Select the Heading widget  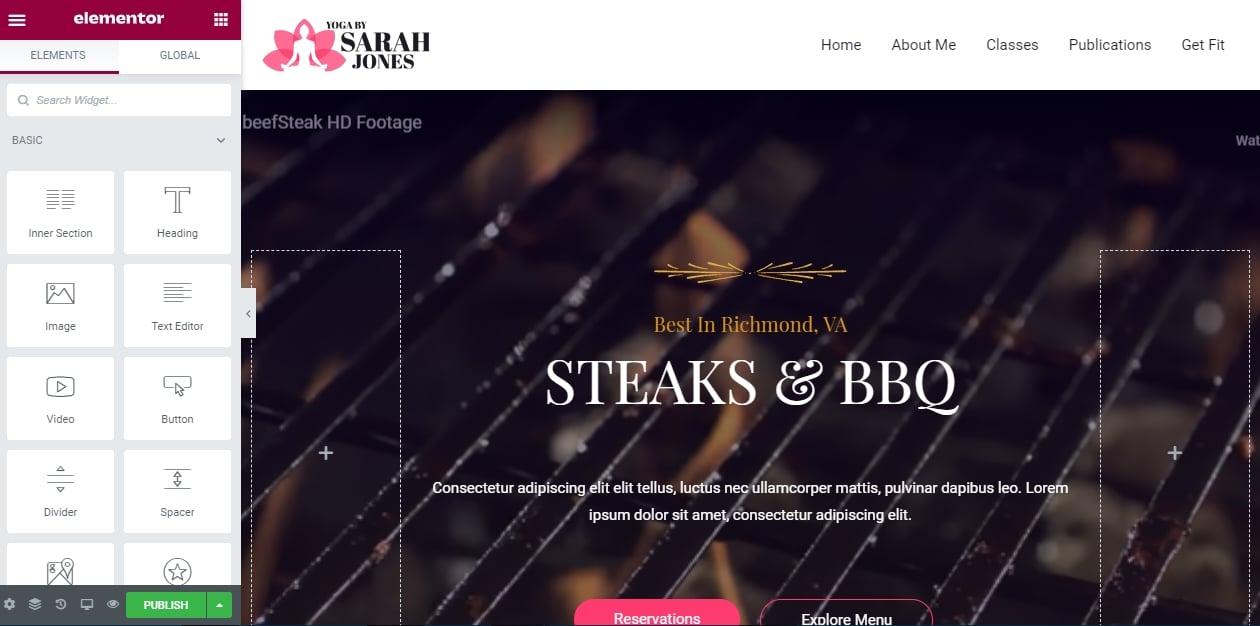177,212
